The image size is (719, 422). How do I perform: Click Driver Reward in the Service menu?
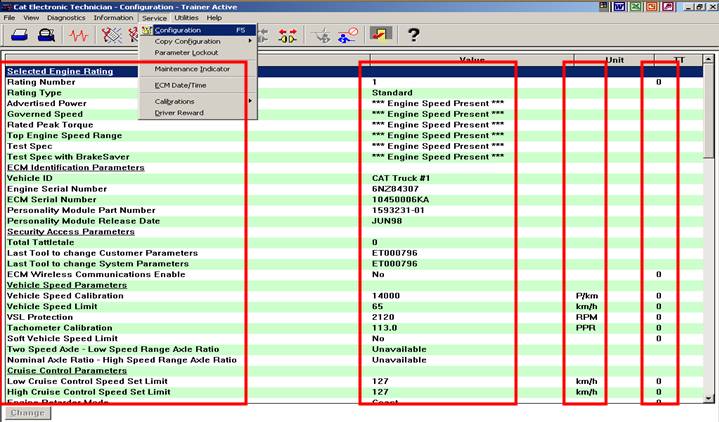178,112
